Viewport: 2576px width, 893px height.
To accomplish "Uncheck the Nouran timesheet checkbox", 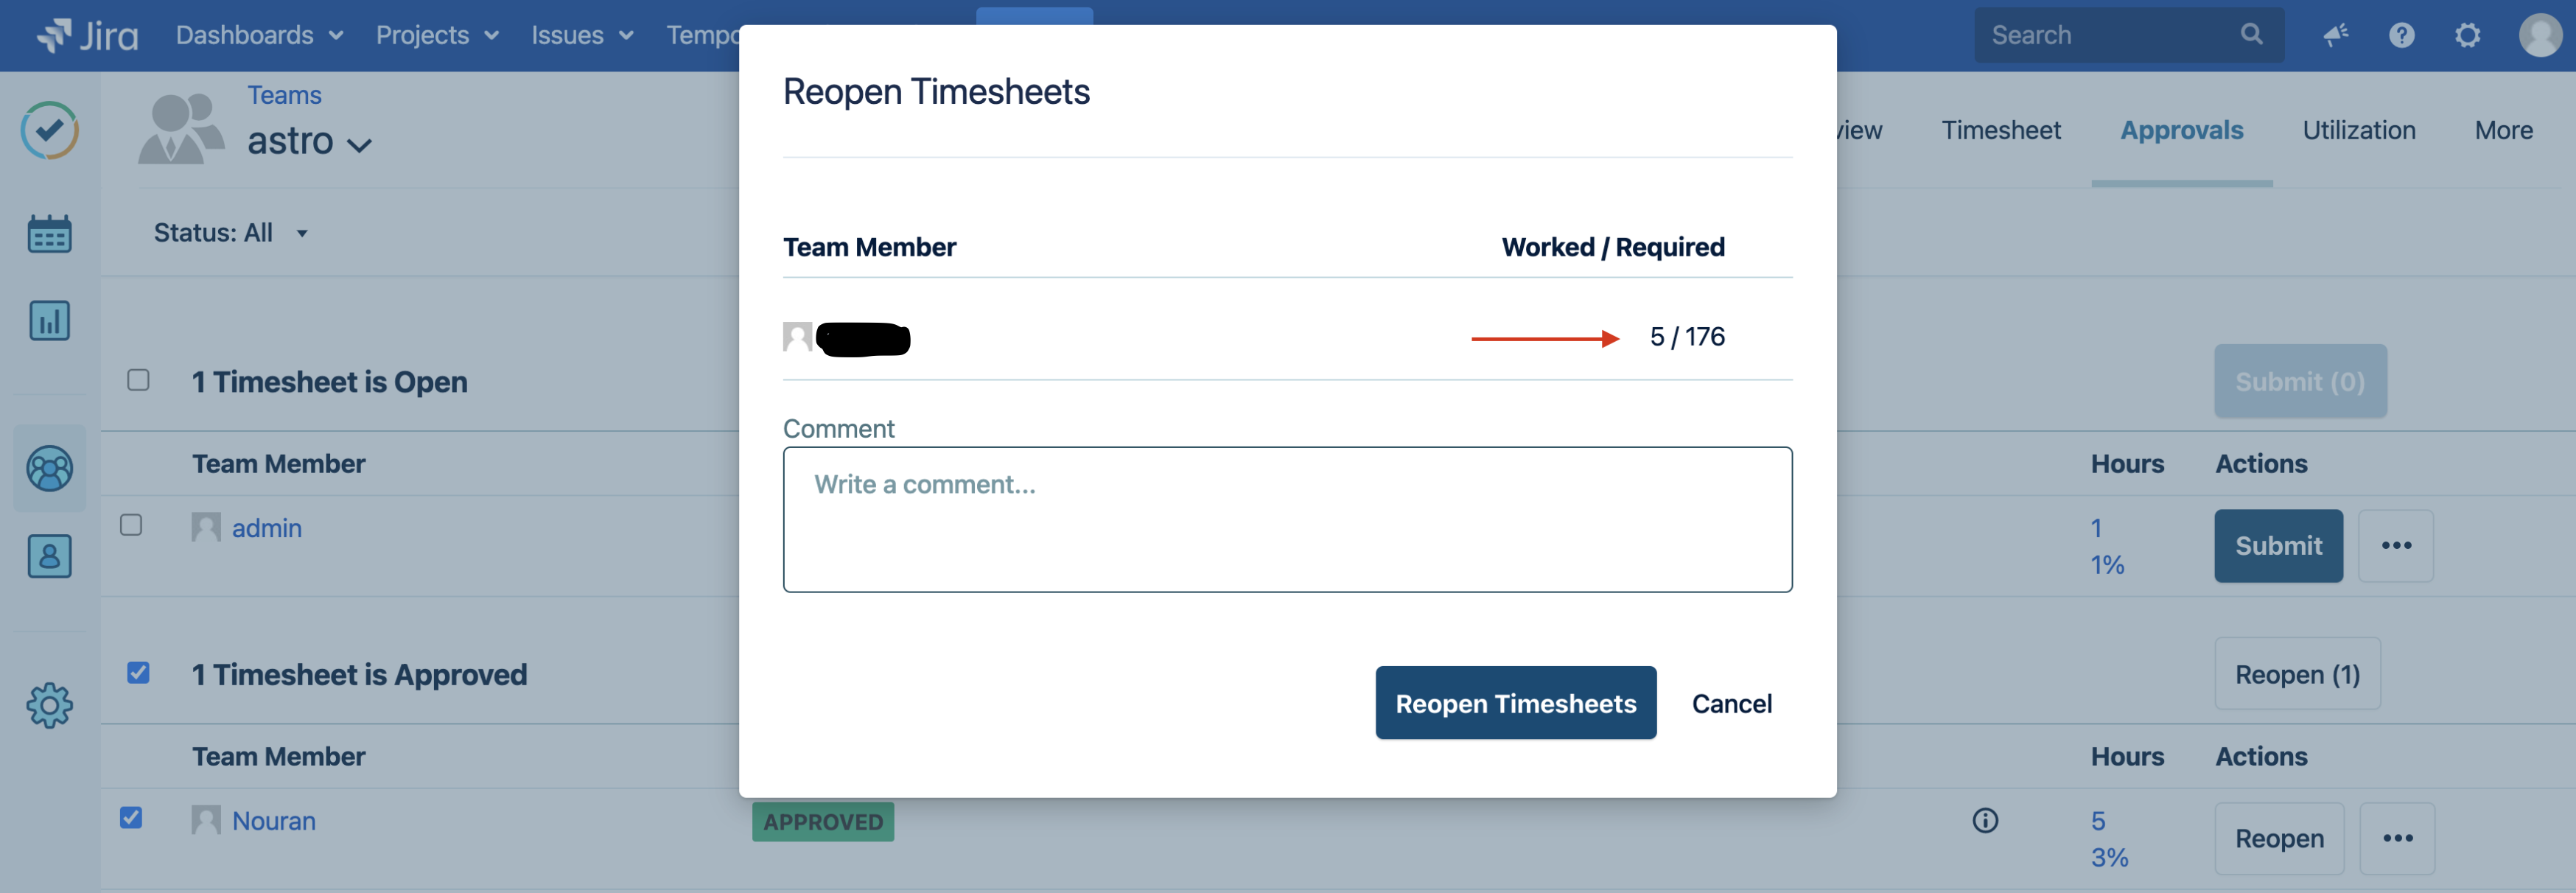I will [131, 818].
